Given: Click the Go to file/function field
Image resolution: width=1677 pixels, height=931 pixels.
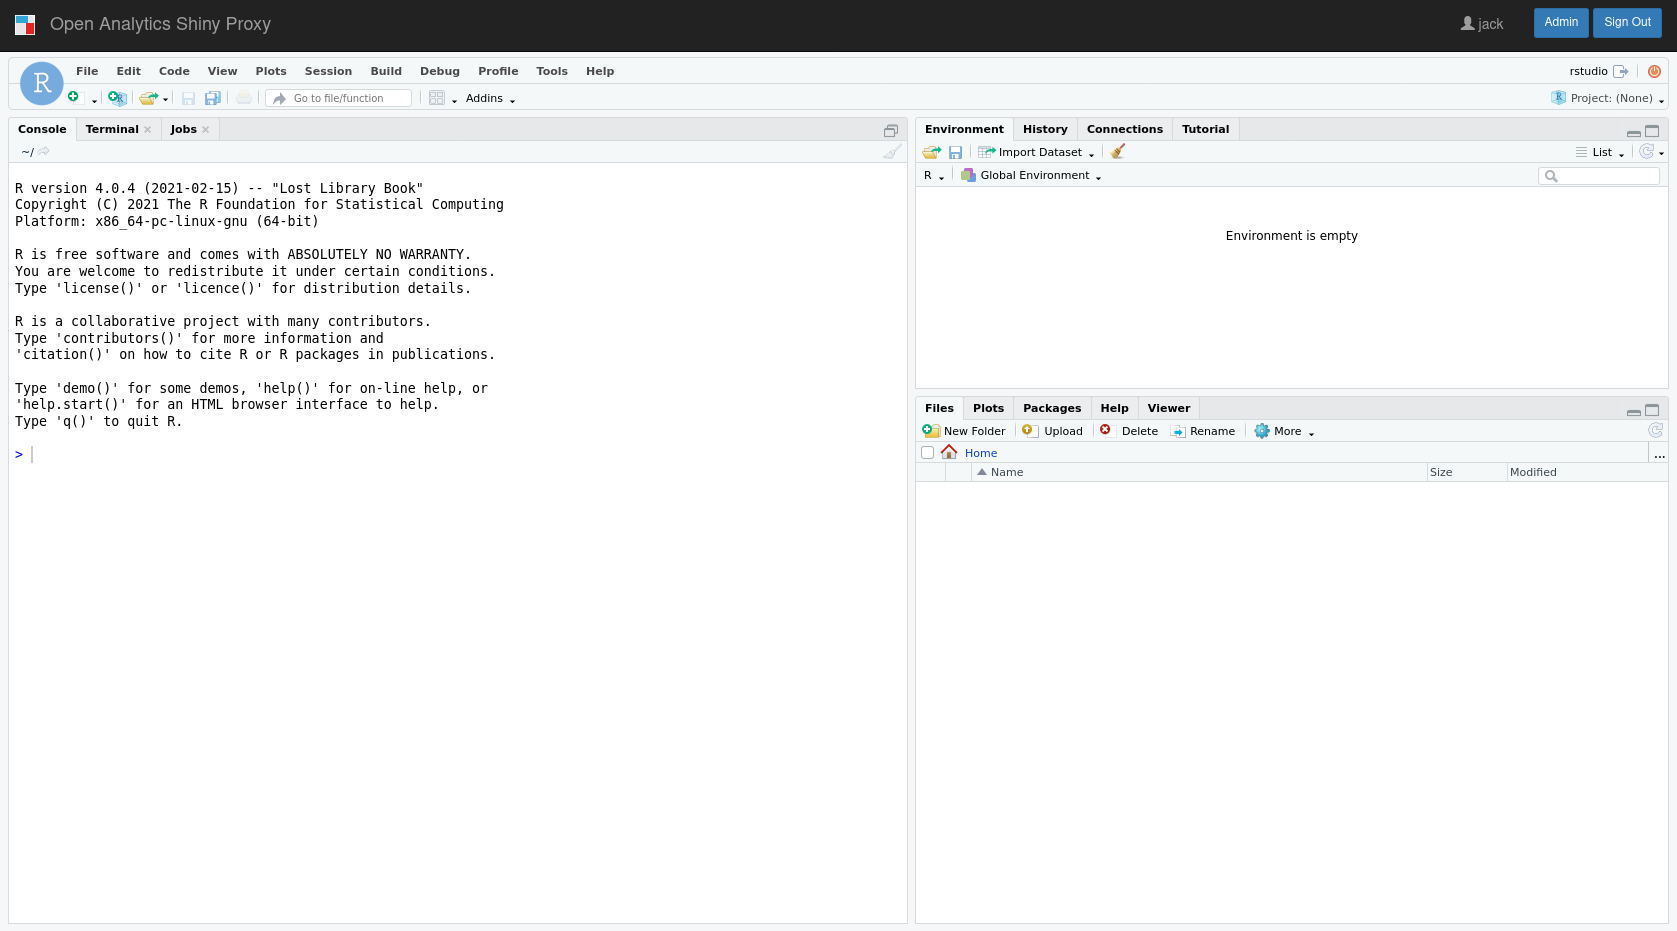Looking at the screenshot, I should [339, 98].
